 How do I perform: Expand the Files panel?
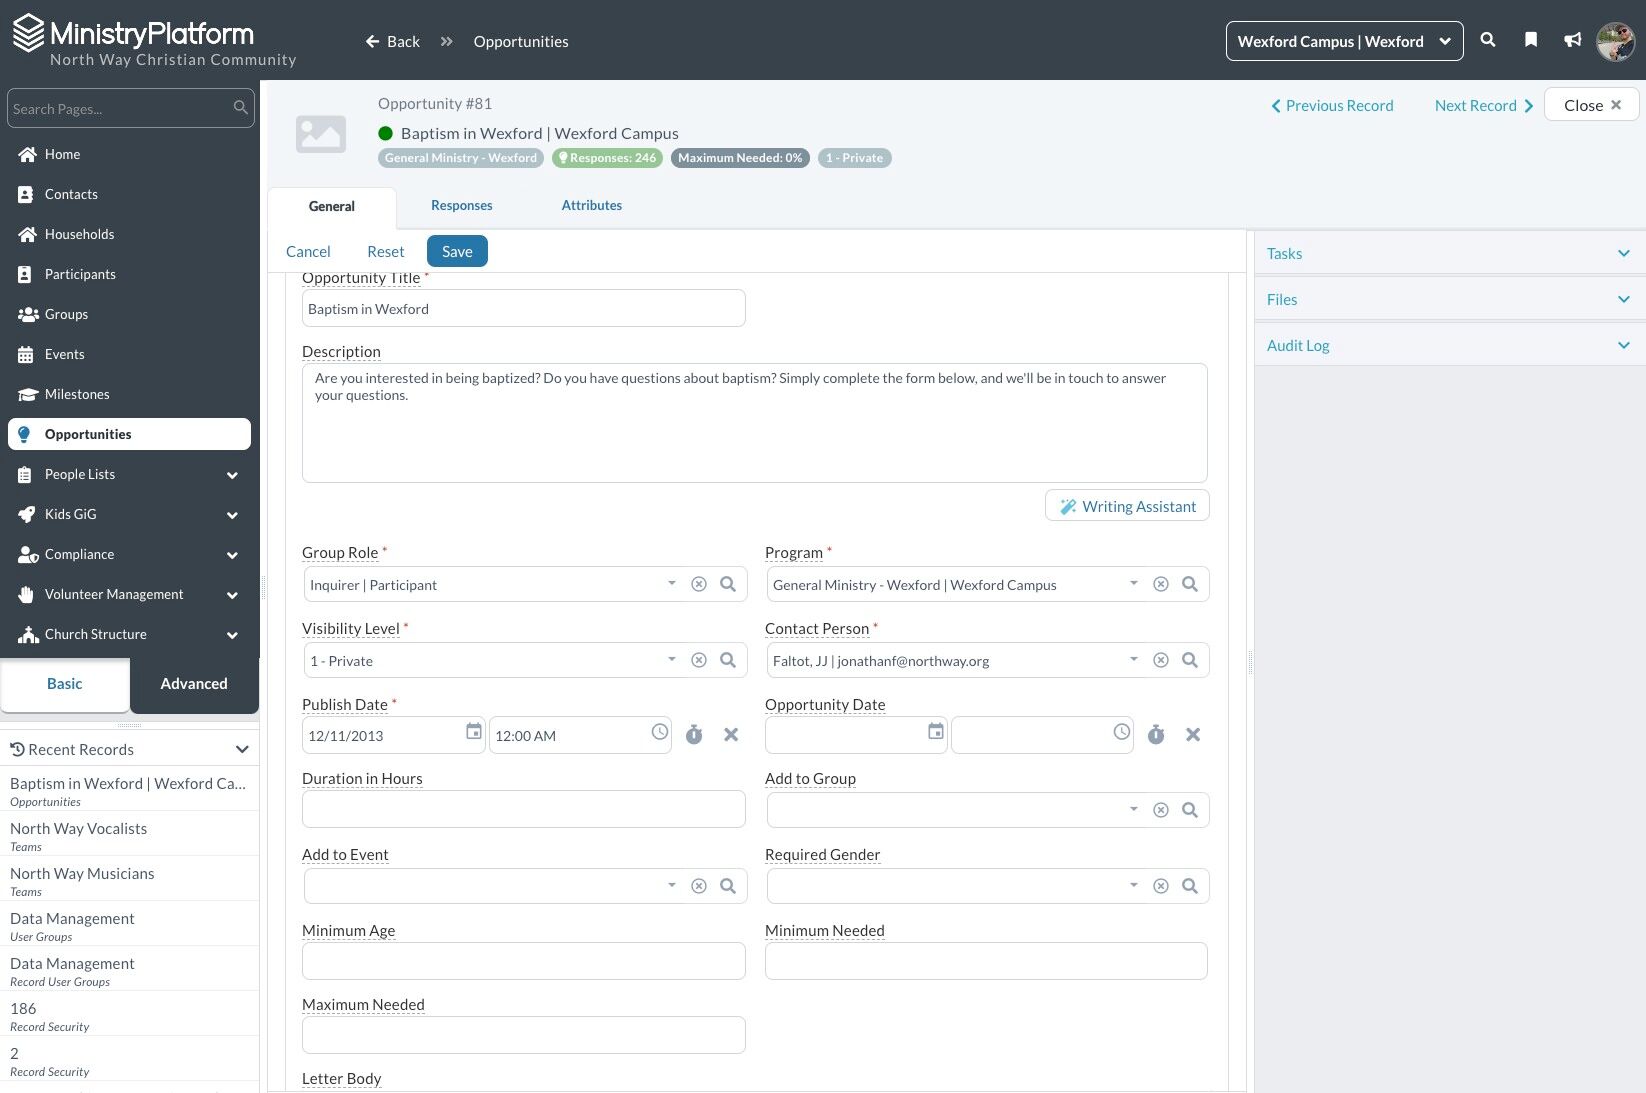[1449, 299]
